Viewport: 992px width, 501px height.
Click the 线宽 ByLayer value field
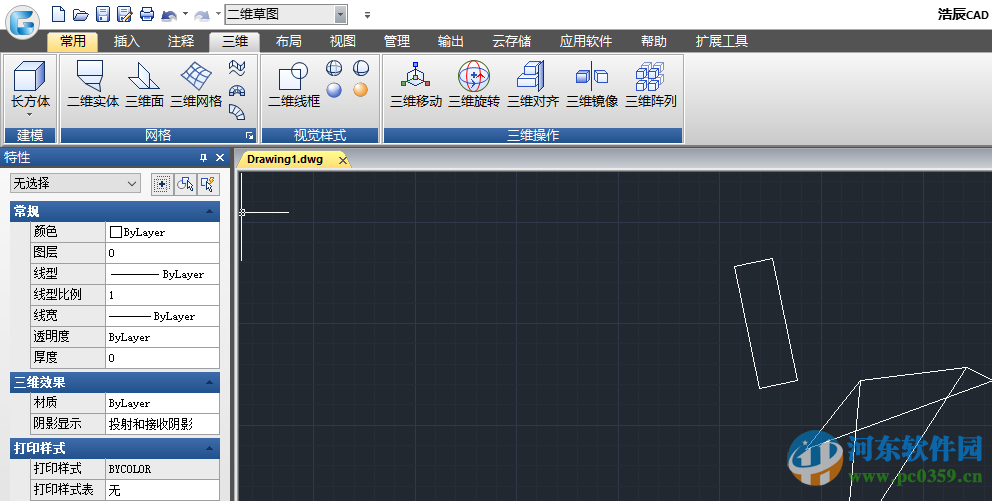pos(162,316)
